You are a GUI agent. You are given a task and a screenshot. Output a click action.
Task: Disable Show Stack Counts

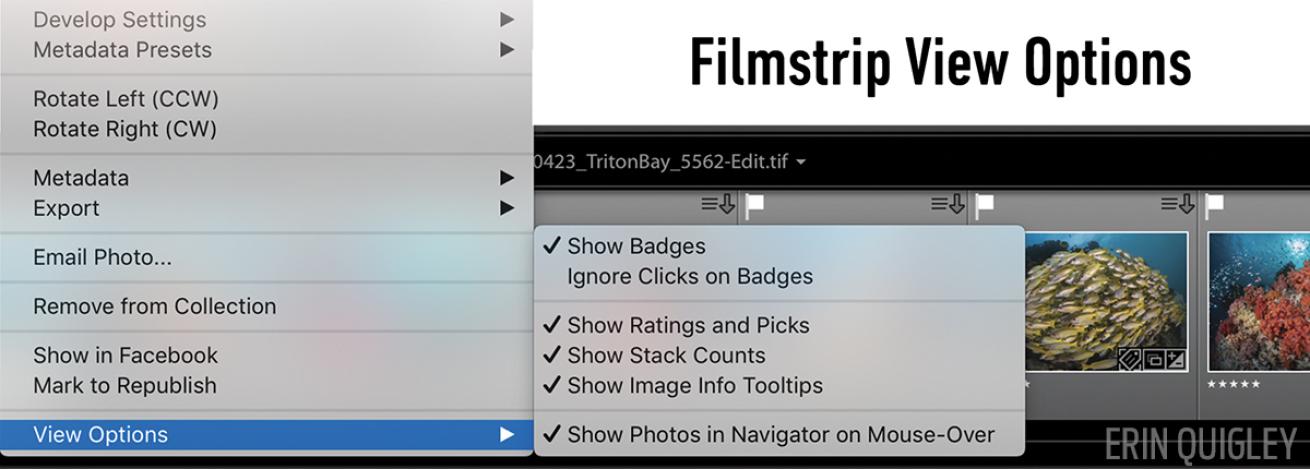click(666, 355)
